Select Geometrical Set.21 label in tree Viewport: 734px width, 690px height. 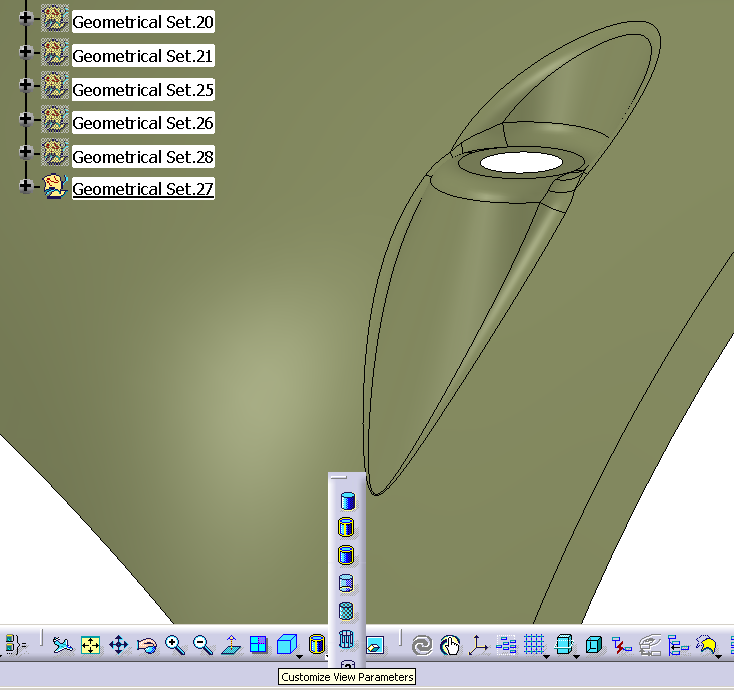click(x=143, y=56)
